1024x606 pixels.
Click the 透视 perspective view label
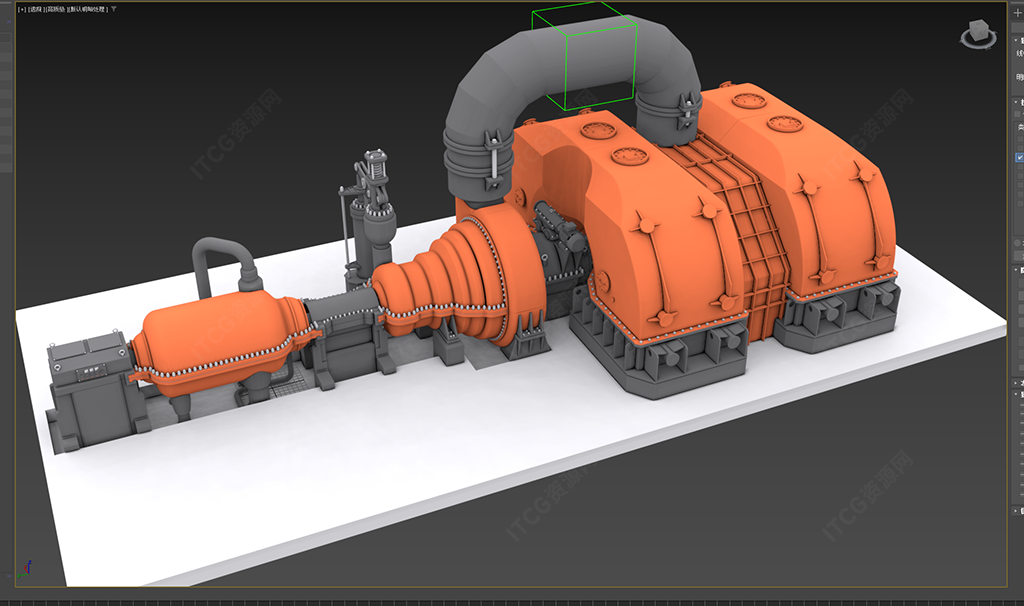click(36, 8)
